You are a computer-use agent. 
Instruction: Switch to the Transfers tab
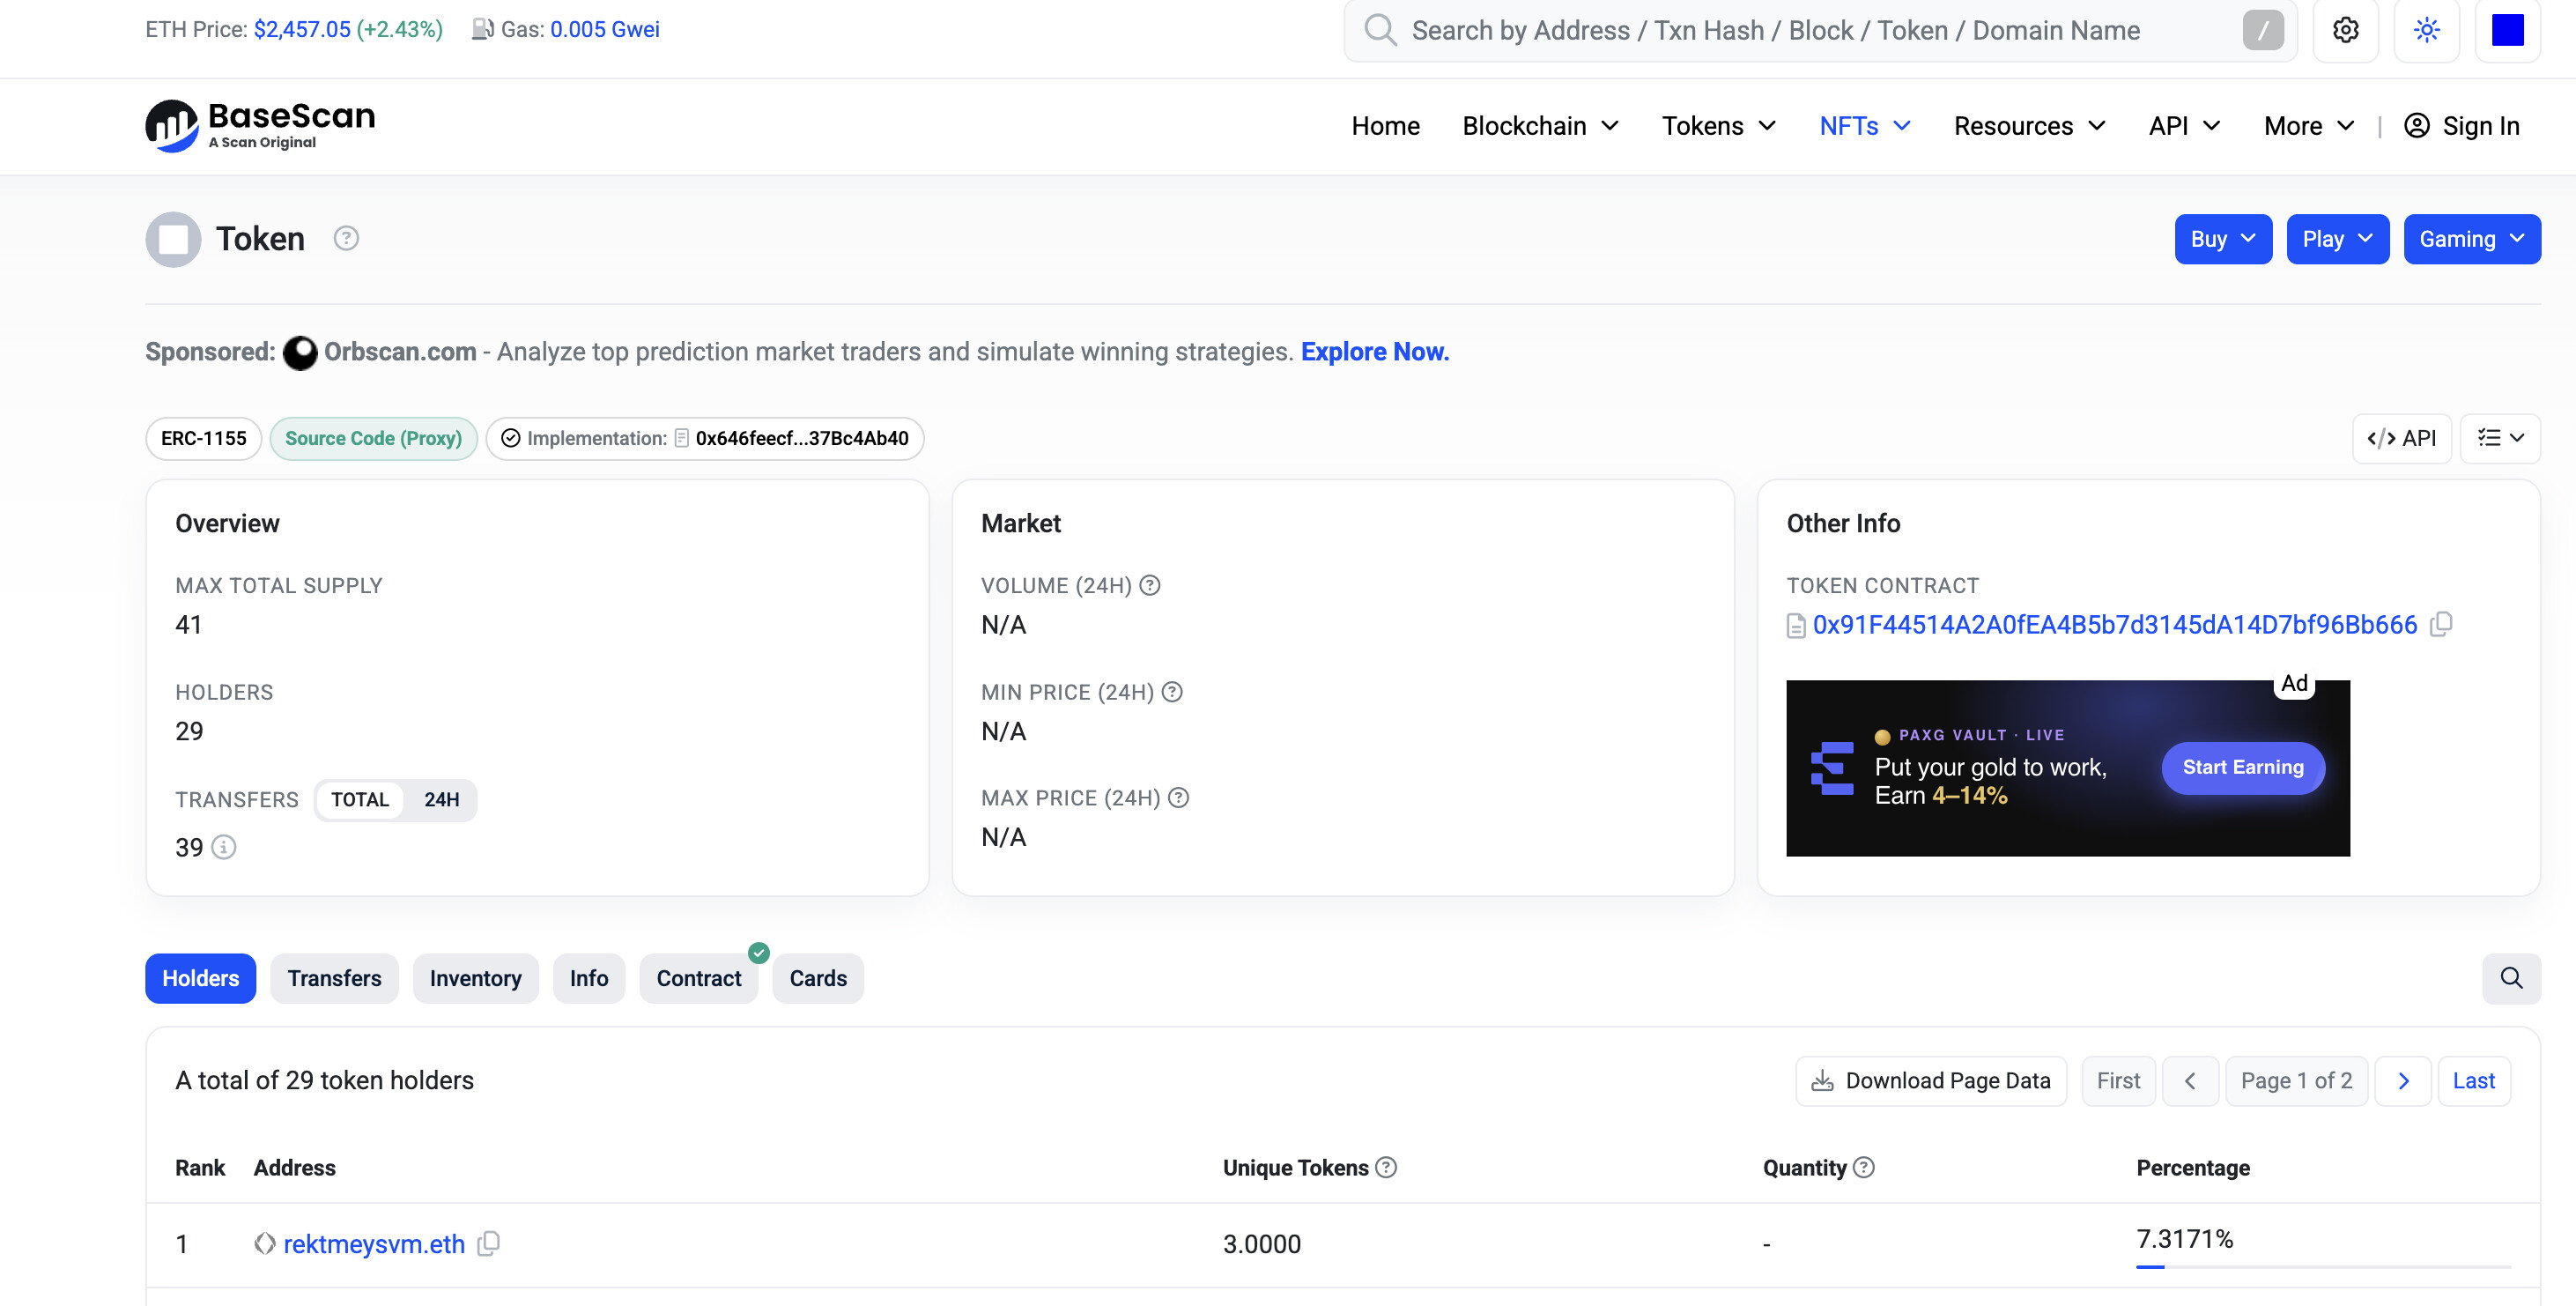coord(334,978)
